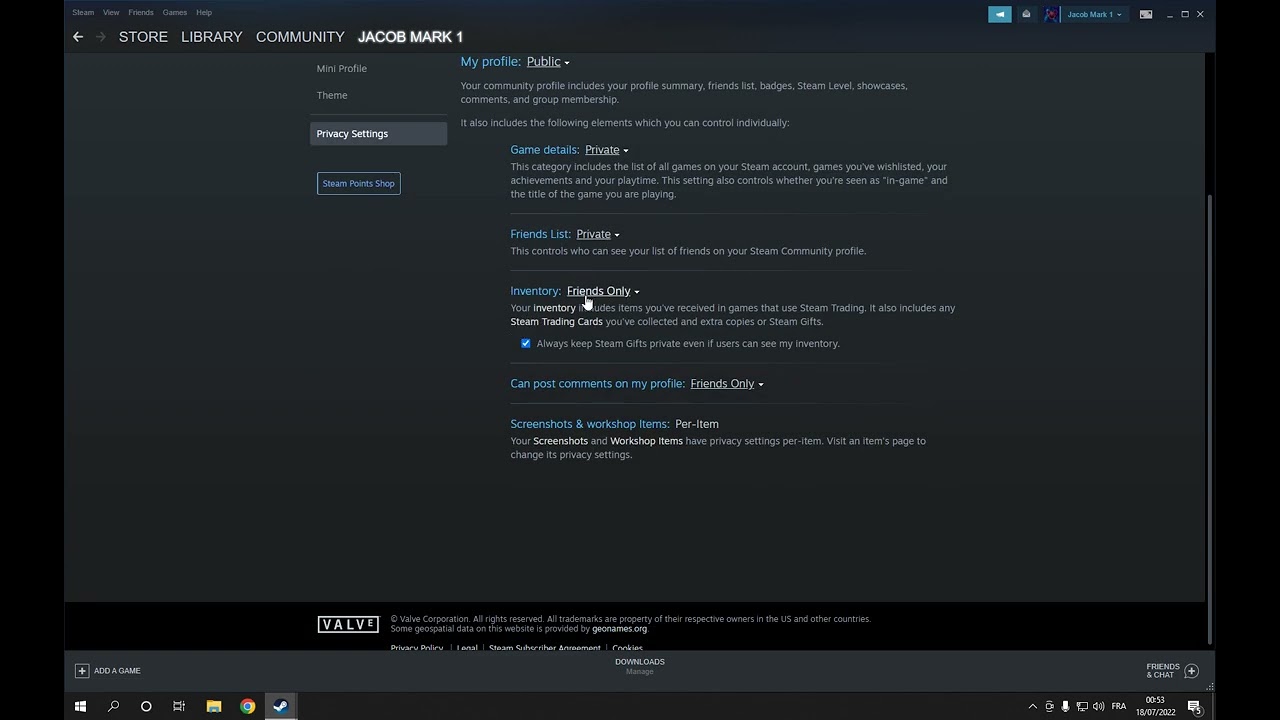
Task: Open Windows taskbar search
Action: tap(113, 706)
